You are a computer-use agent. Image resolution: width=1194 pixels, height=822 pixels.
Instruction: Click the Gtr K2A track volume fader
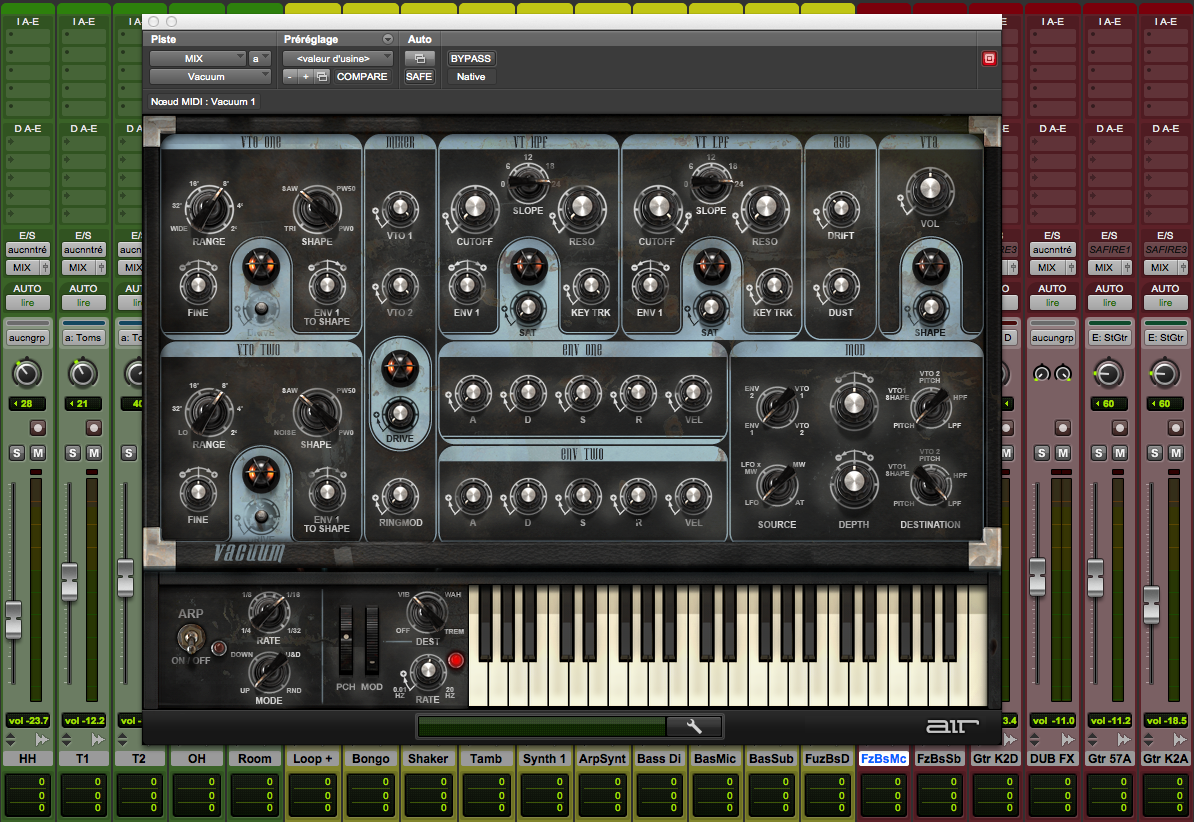1151,603
